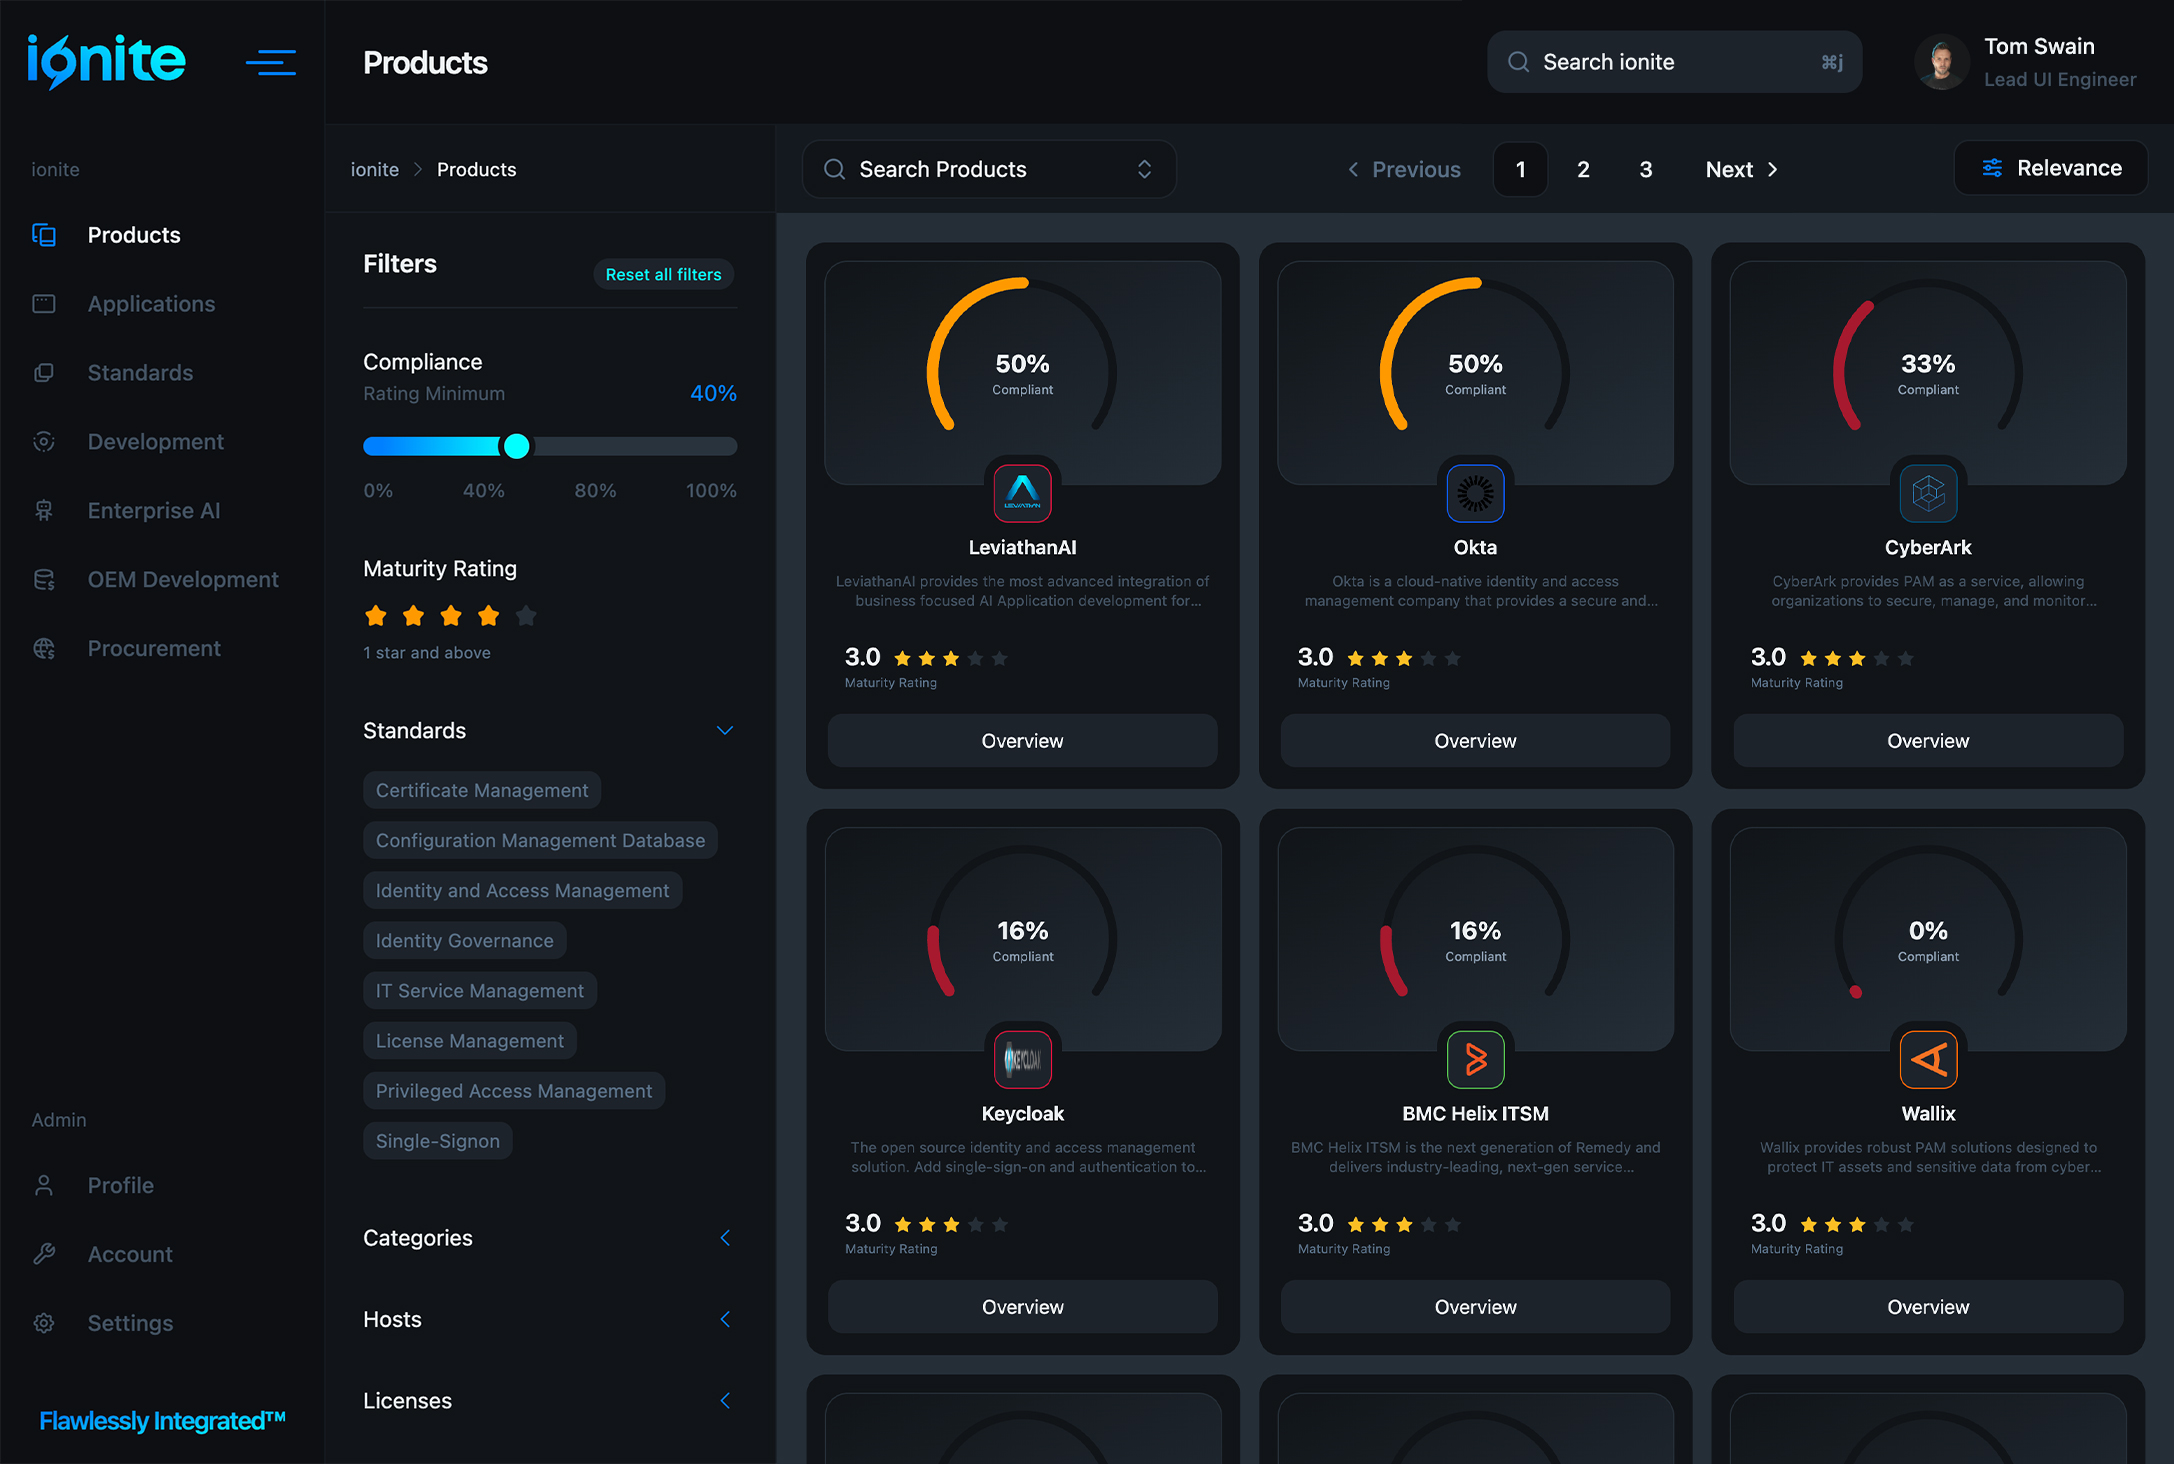
Task: Click the Search ionite field
Action: [1674, 62]
